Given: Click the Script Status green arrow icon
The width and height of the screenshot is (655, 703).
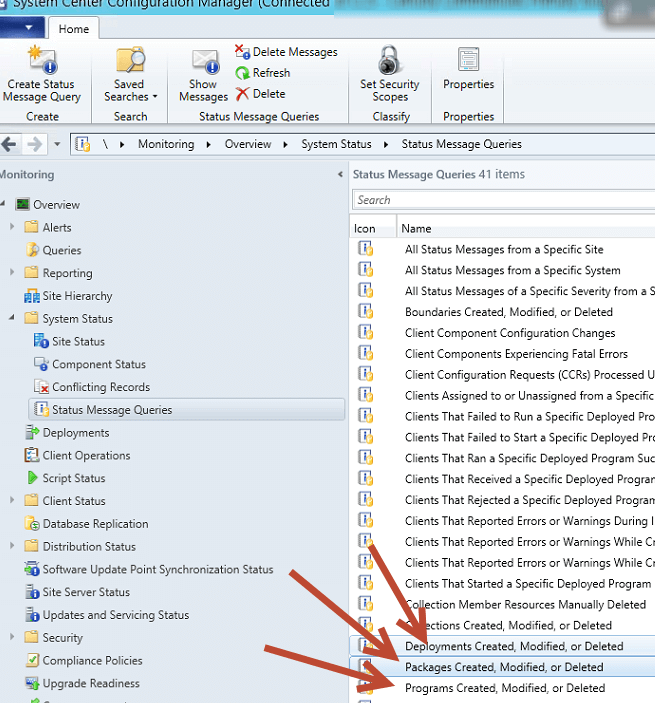Looking at the screenshot, I should pyautogui.click(x=32, y=478).
